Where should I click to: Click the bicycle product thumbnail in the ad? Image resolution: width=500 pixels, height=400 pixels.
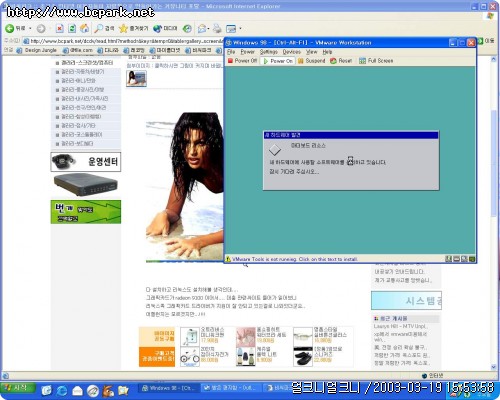[190, 357]
